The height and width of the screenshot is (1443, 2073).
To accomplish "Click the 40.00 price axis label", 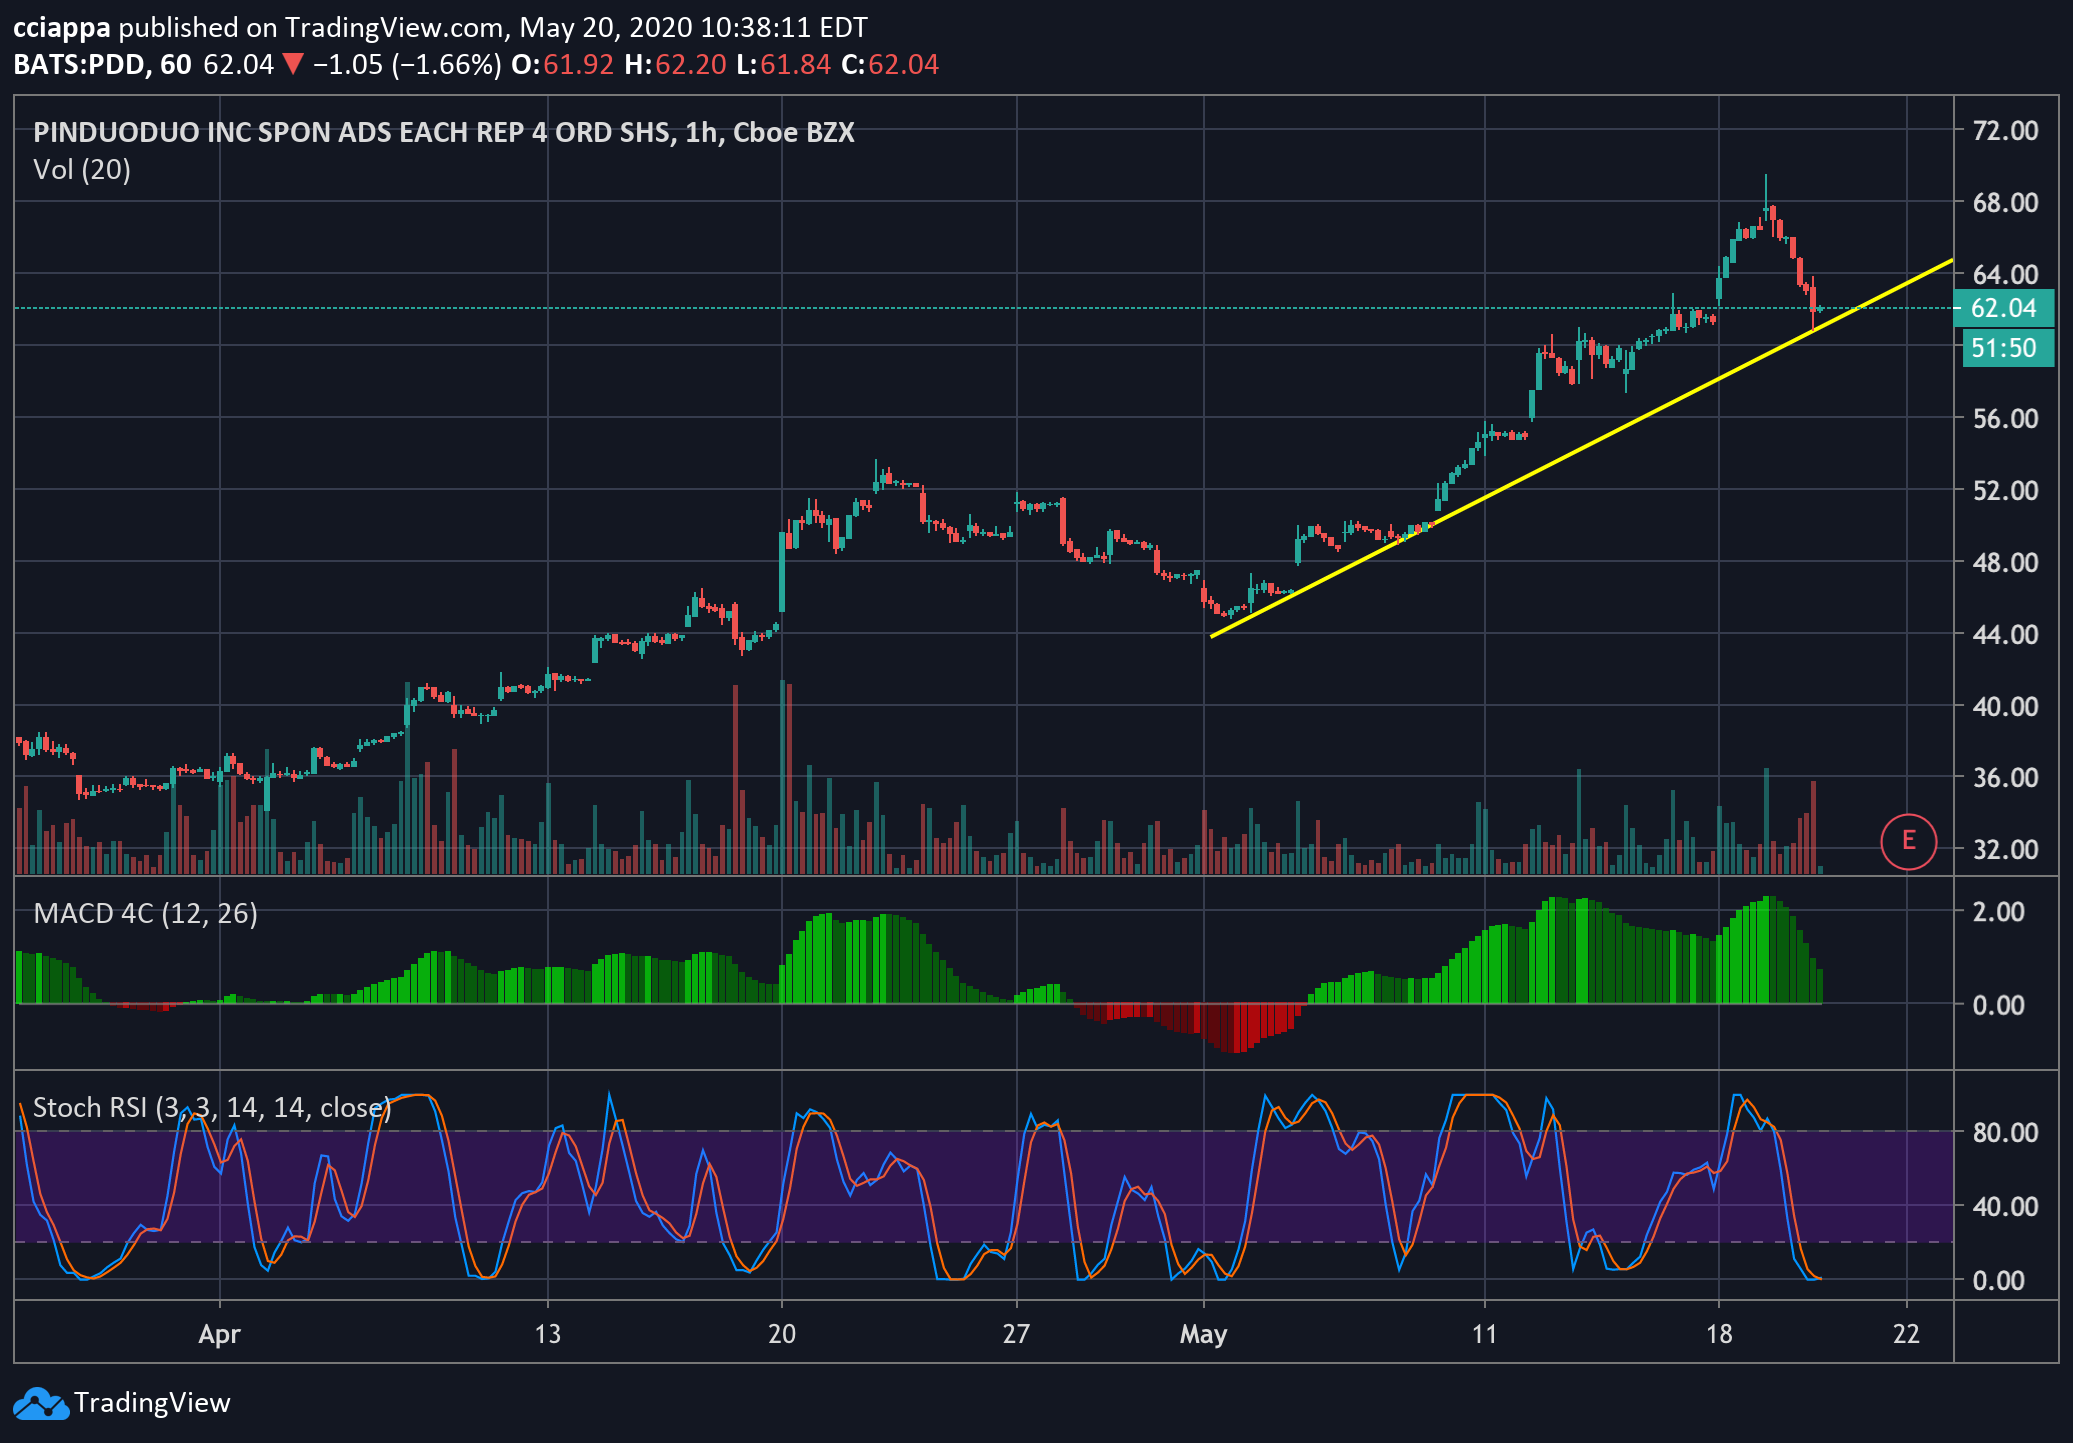I will click(x=2005, y=706).
